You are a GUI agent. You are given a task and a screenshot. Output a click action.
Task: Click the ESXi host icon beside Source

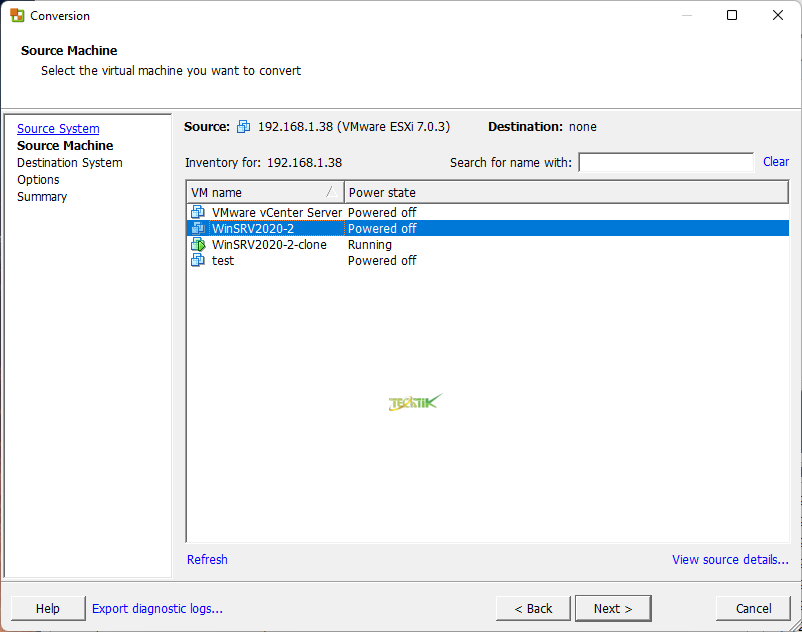click(x=243, y=126)
